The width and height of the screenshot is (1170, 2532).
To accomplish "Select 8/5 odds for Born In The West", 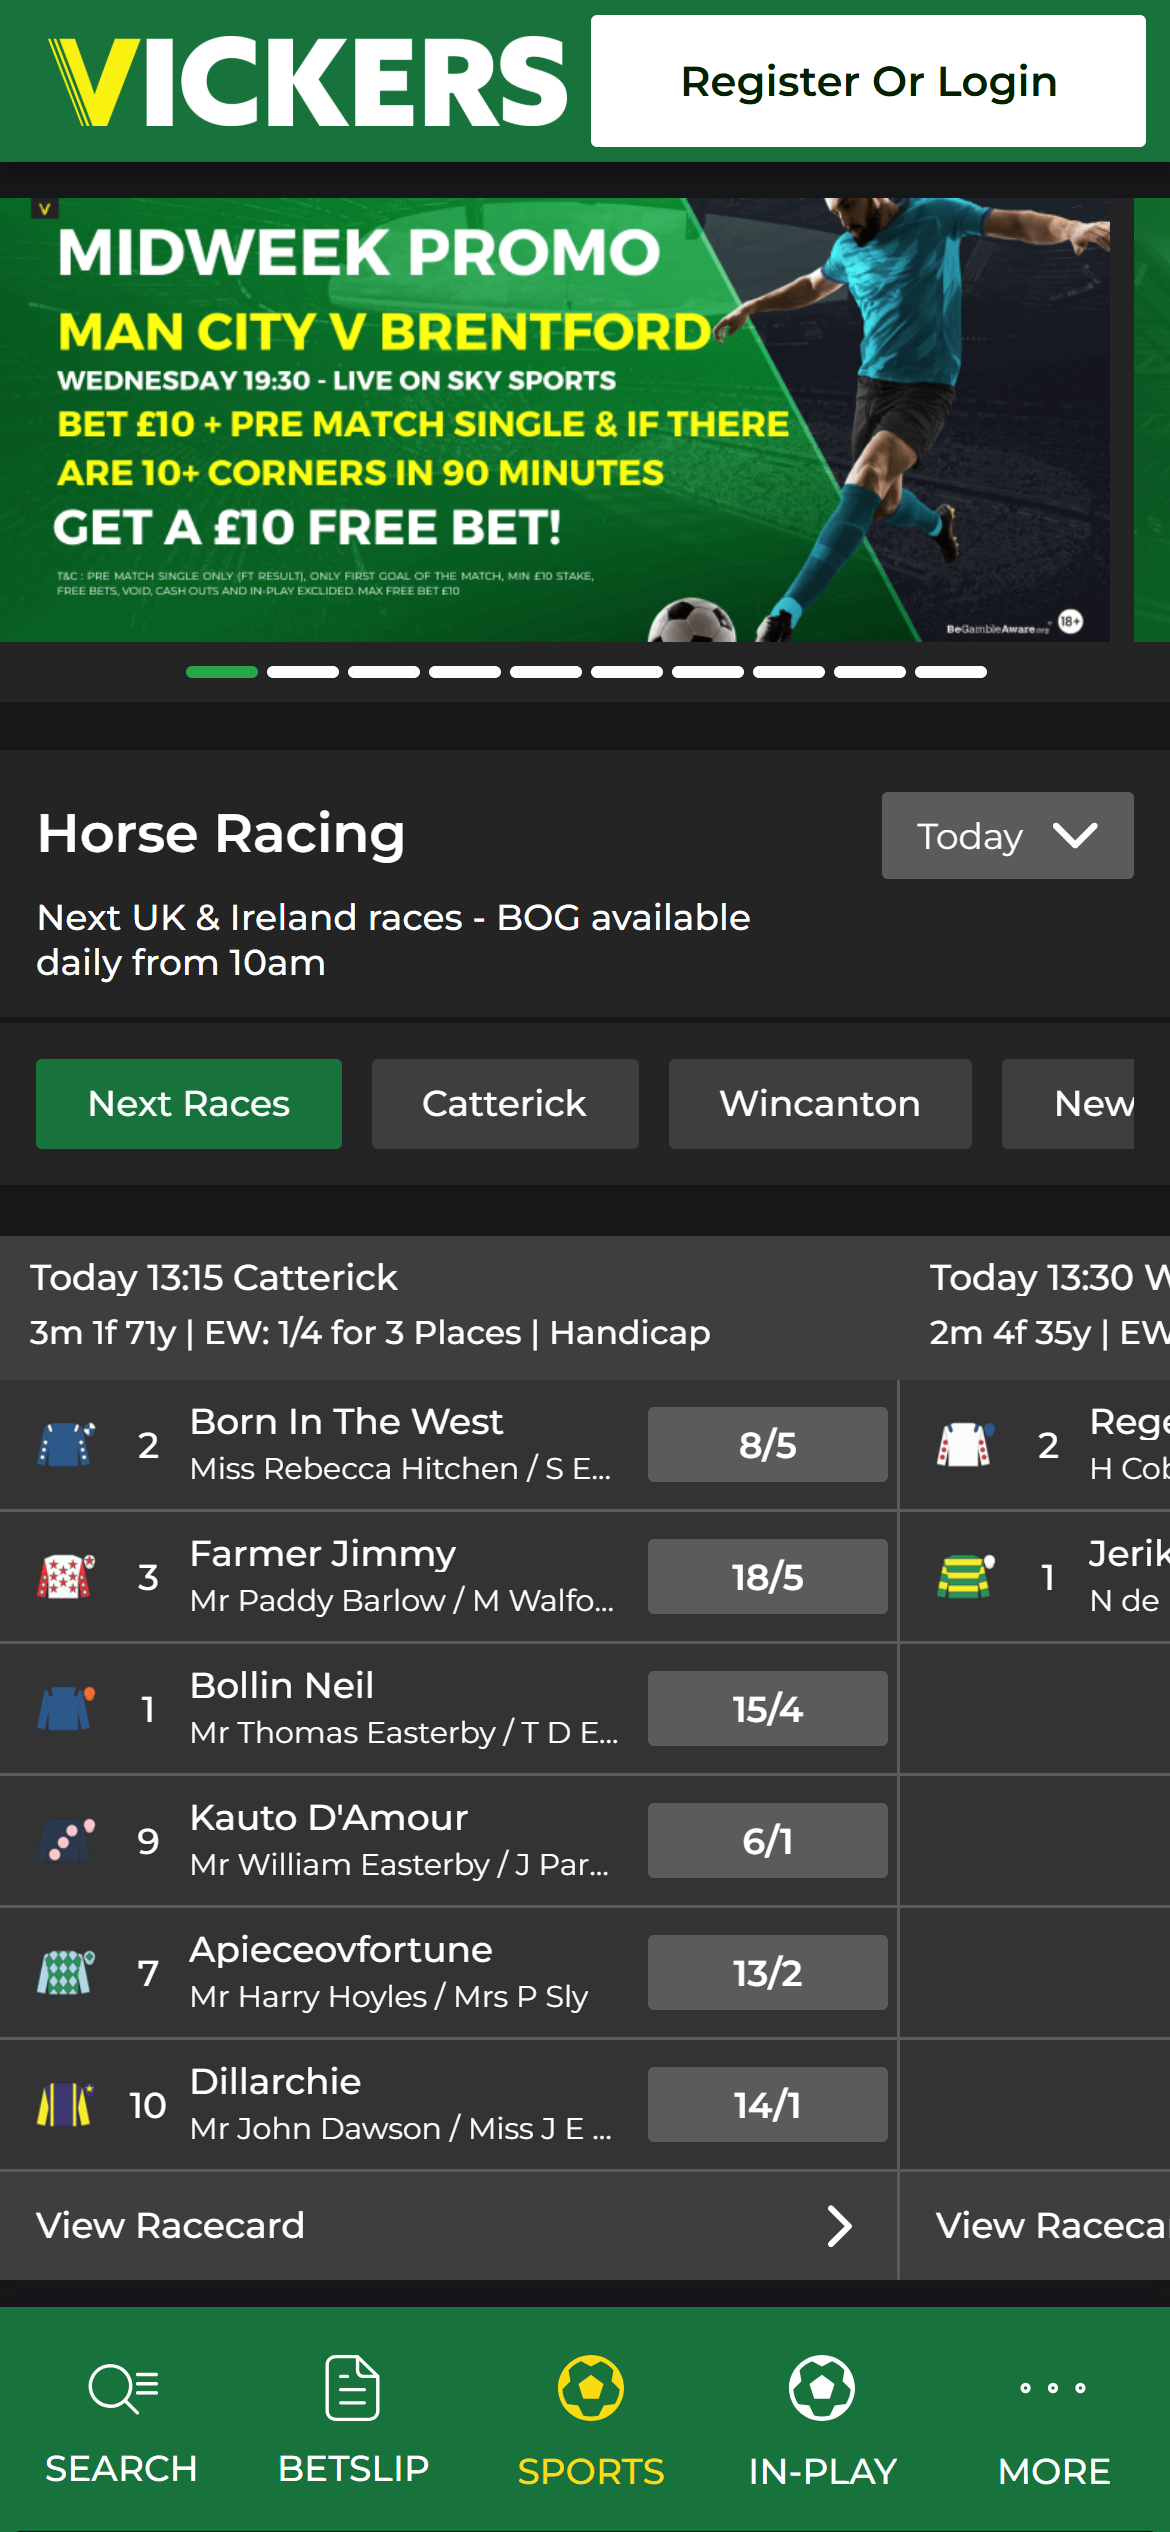I will point(767,1445).
